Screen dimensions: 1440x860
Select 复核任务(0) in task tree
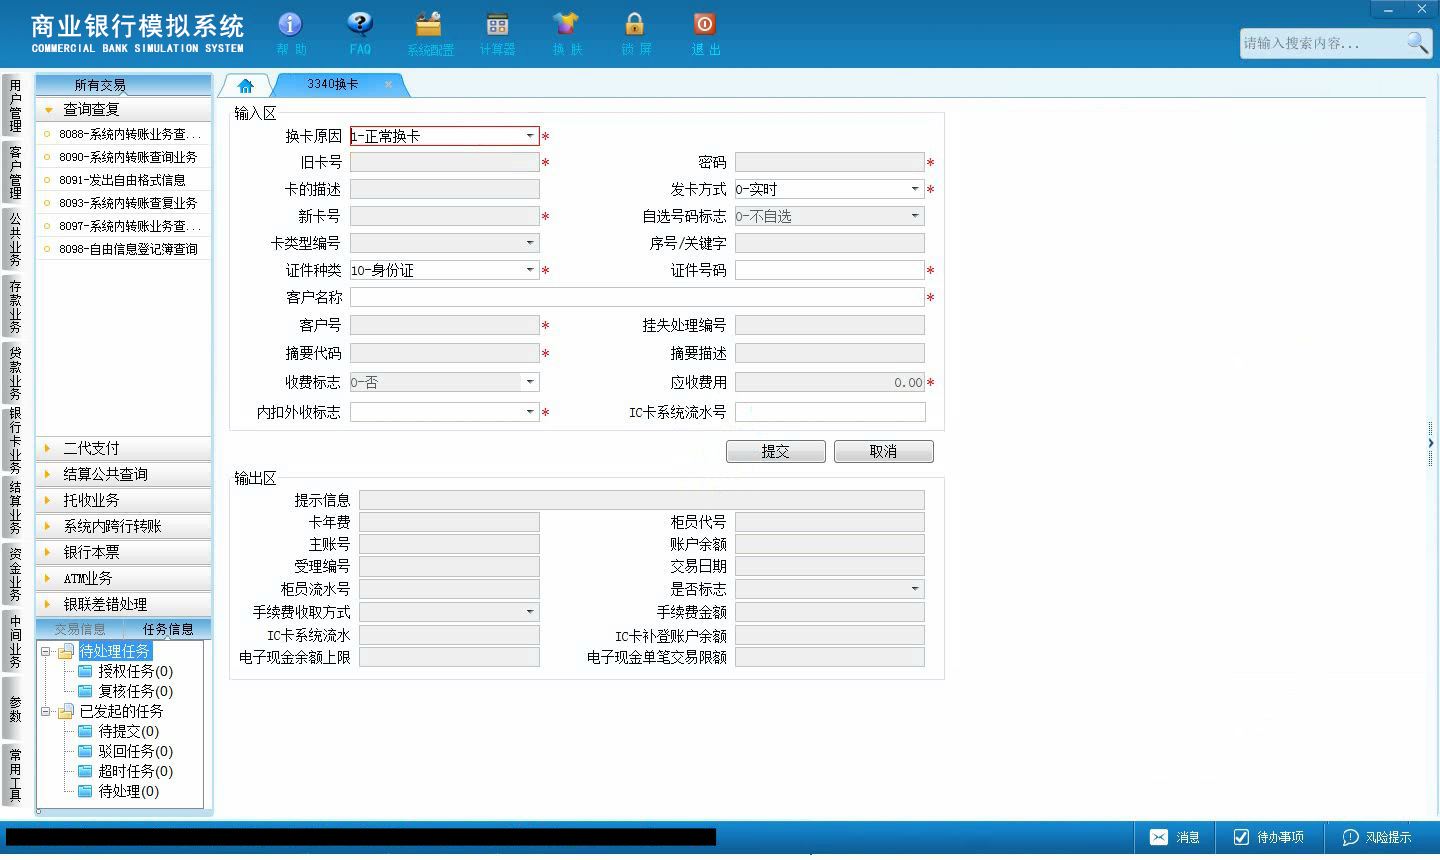click(x=135, y=691)
